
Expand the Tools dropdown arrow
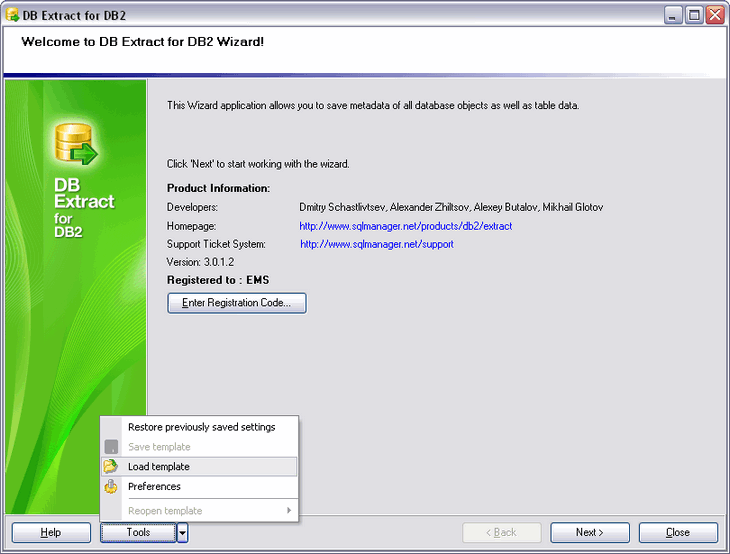[183, 533]
